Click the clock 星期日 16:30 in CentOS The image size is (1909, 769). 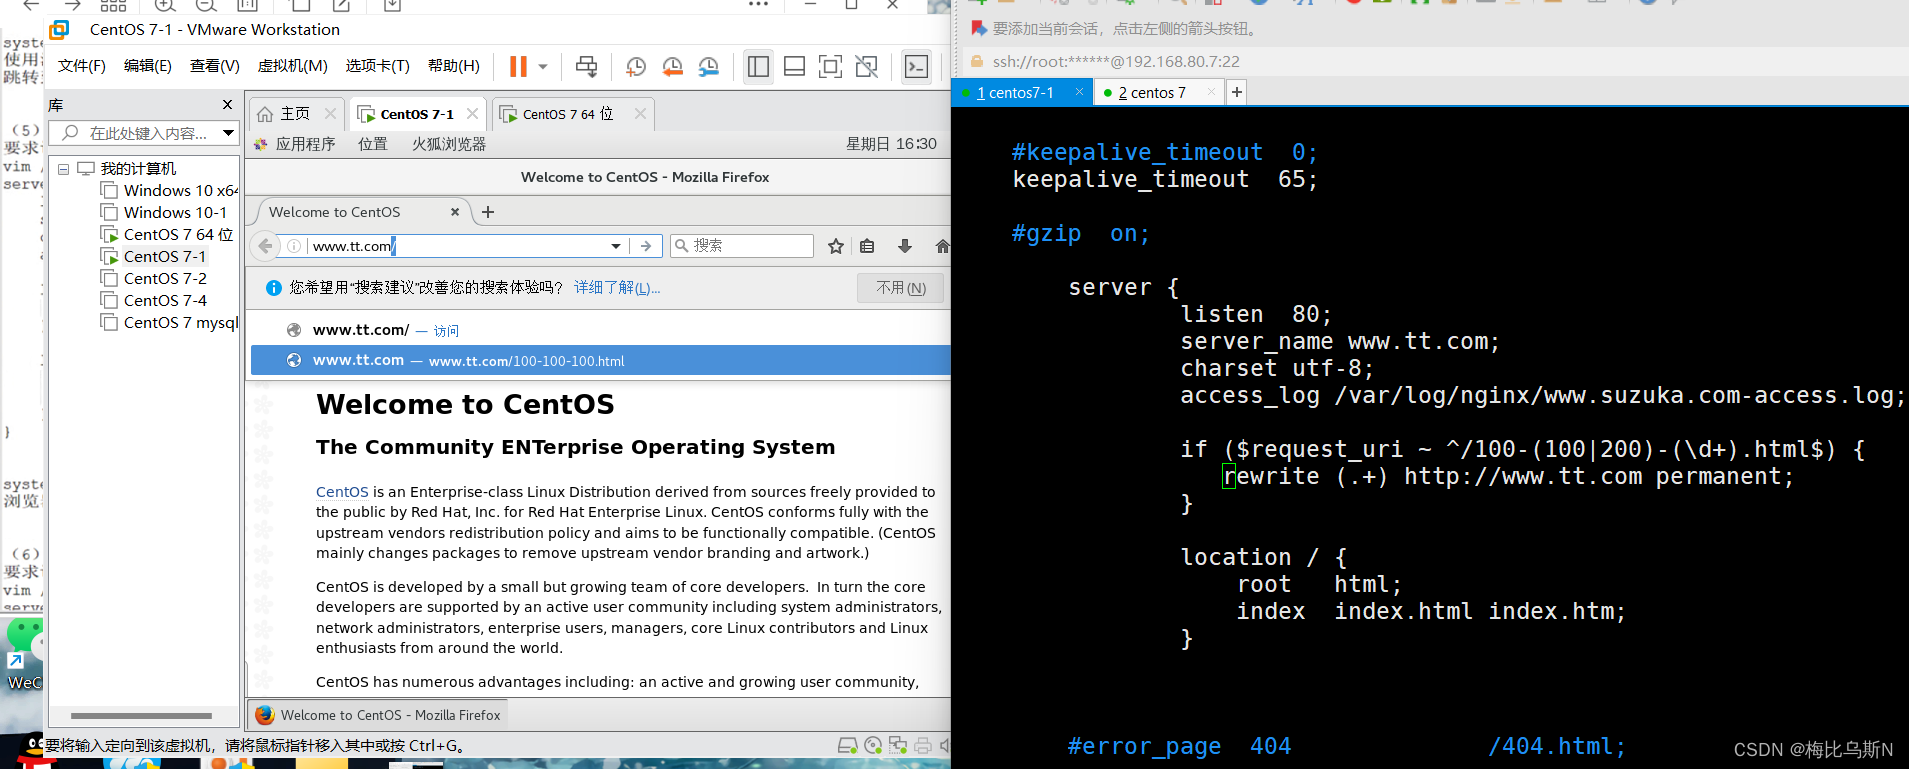tap(891, 144)
